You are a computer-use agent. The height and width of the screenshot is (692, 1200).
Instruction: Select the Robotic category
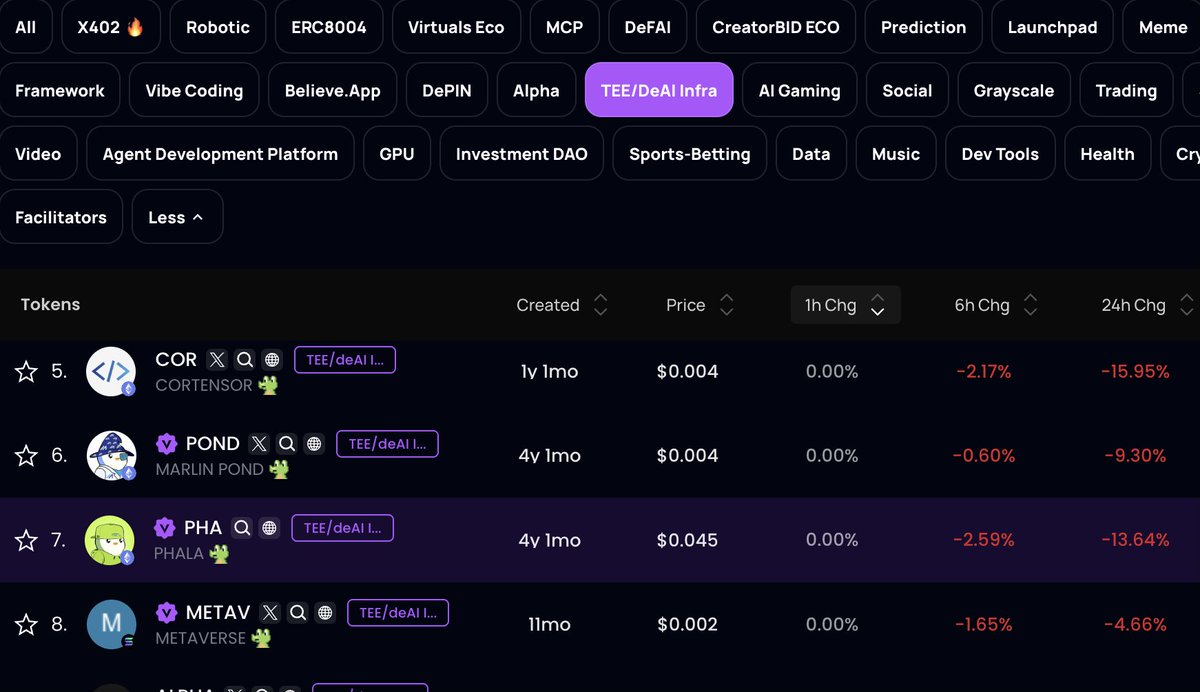click(218, 27)
